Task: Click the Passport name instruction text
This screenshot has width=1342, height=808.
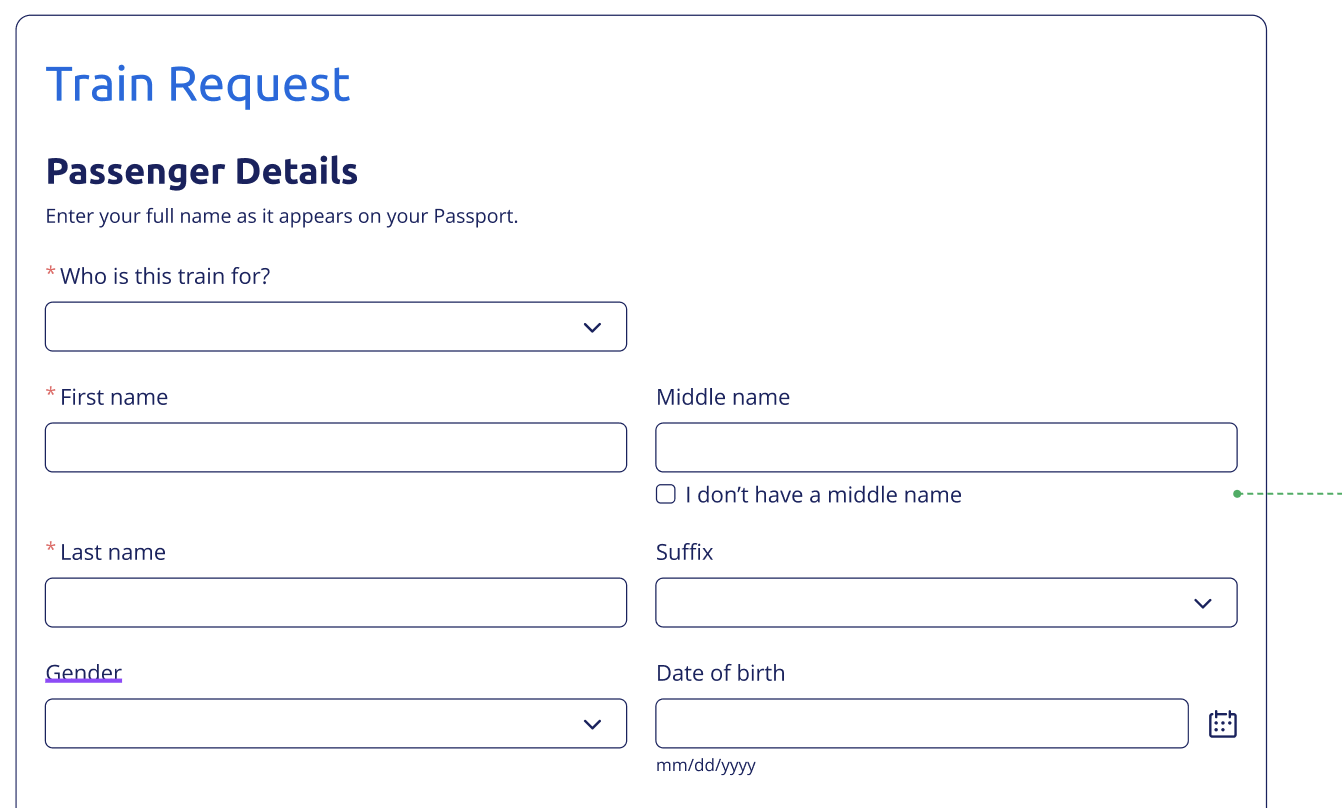Action: click(x=282, y=216)
